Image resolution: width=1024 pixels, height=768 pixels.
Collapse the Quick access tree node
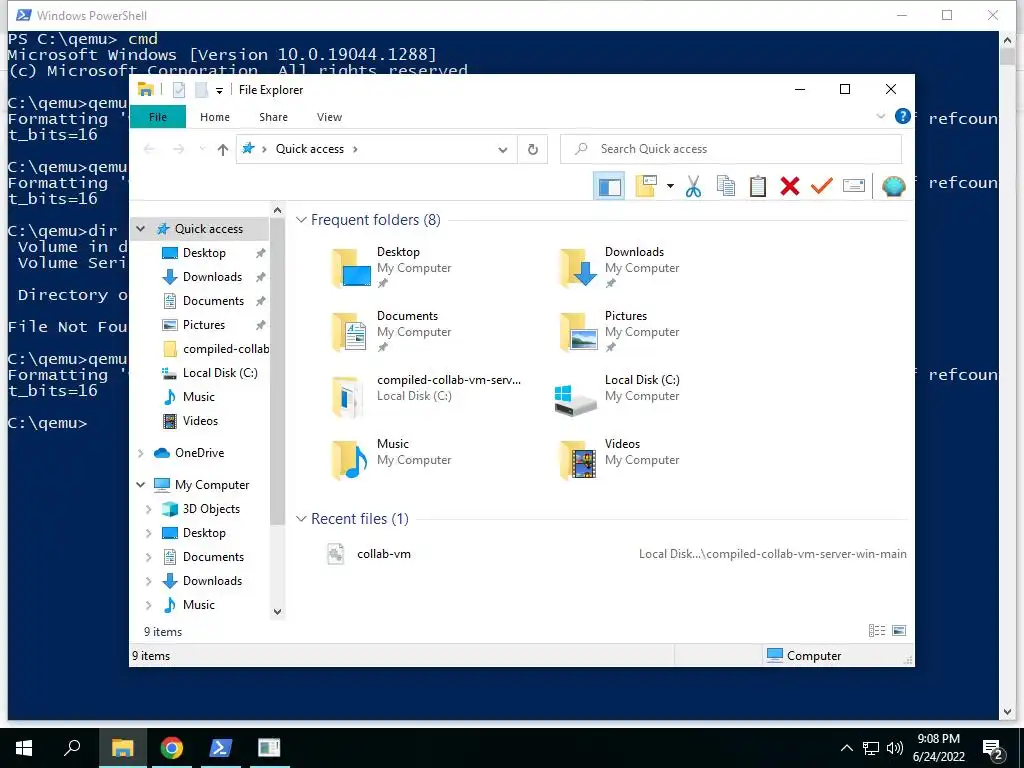point(140,229)
